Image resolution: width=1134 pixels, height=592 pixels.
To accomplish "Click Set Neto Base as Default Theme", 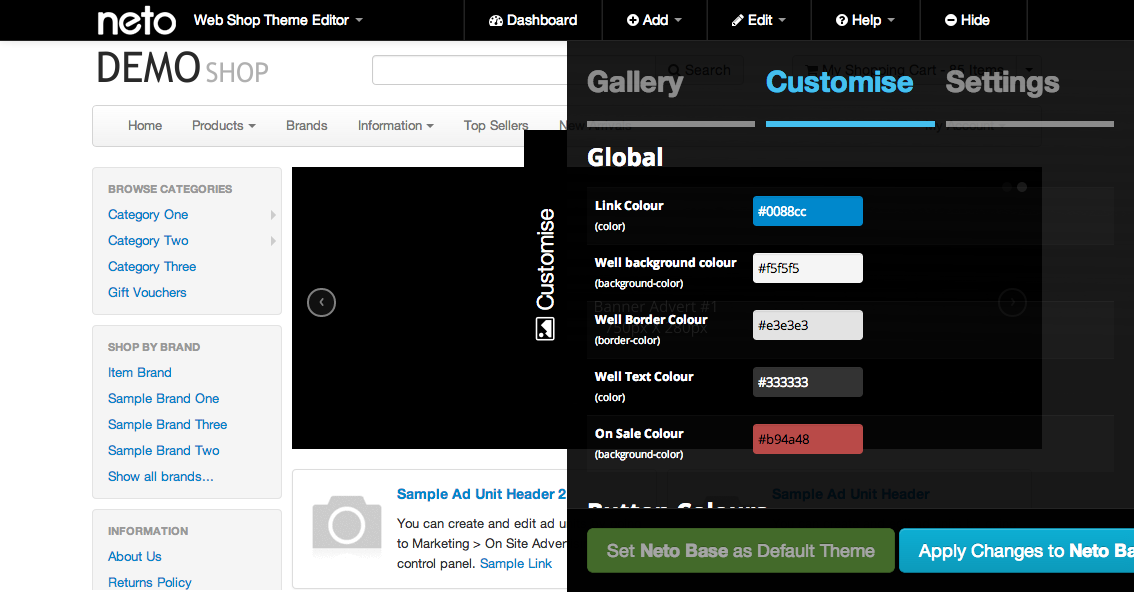I will click(741, 551).
